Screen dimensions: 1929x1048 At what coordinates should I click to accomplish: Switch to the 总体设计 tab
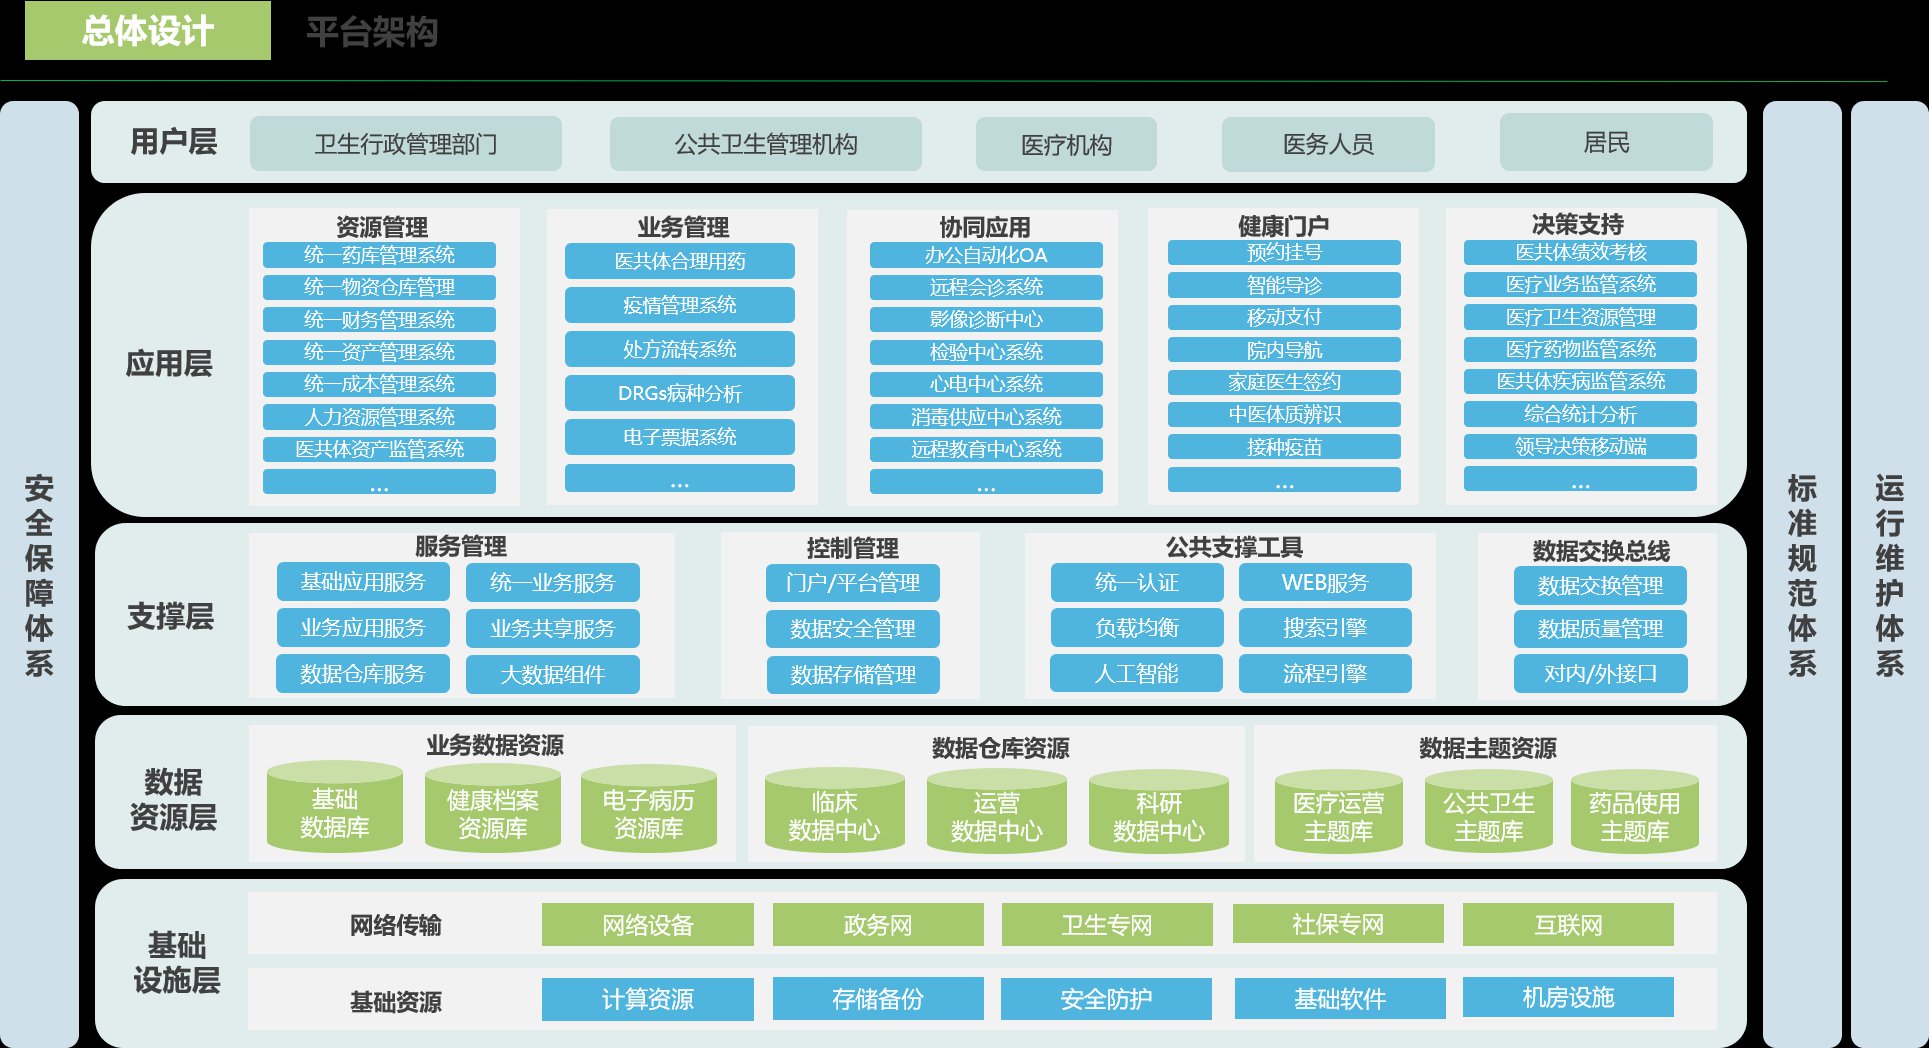[148, 31]
